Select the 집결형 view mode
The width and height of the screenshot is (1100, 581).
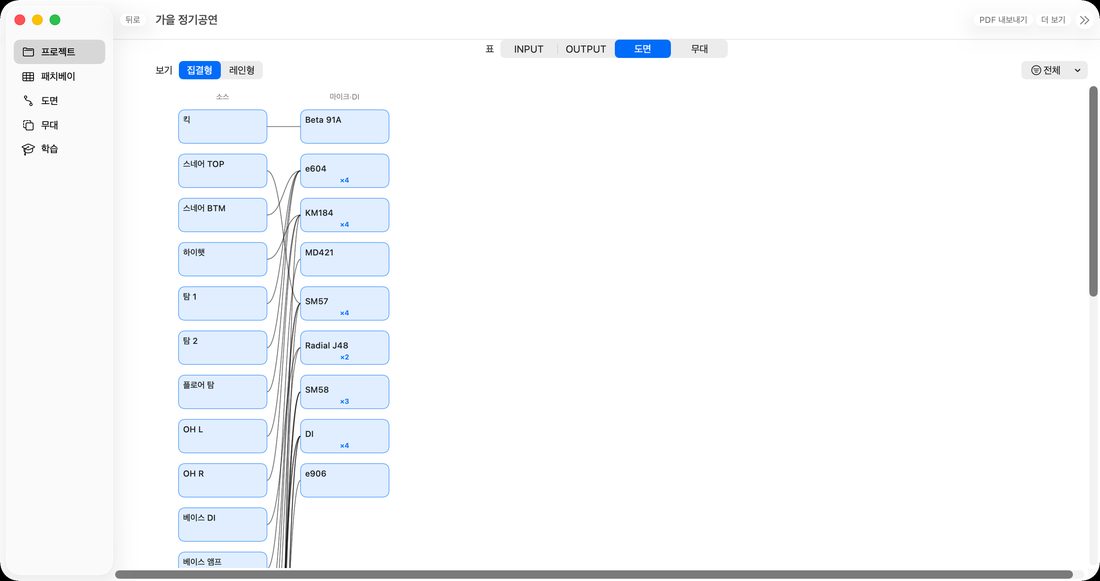click(x=200, y=70)
